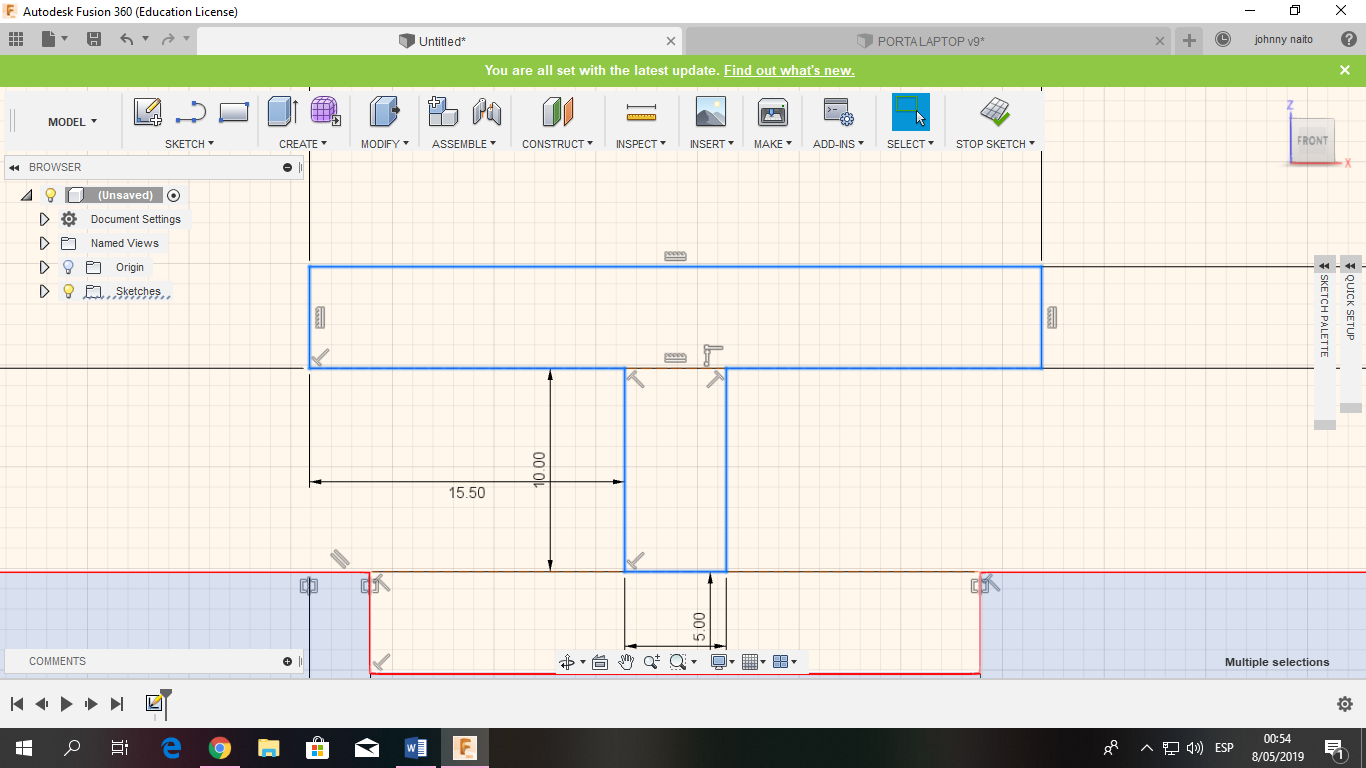Activate the Unsaved component radio button
This screenshot has height=768, width=1366.
point(173,196)
